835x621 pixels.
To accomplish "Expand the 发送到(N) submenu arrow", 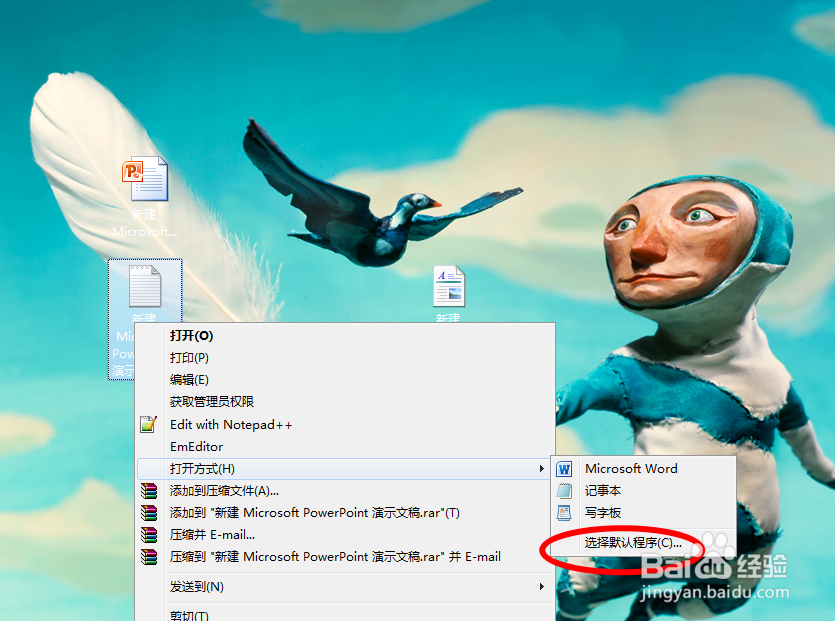I will tap(542, 586).
